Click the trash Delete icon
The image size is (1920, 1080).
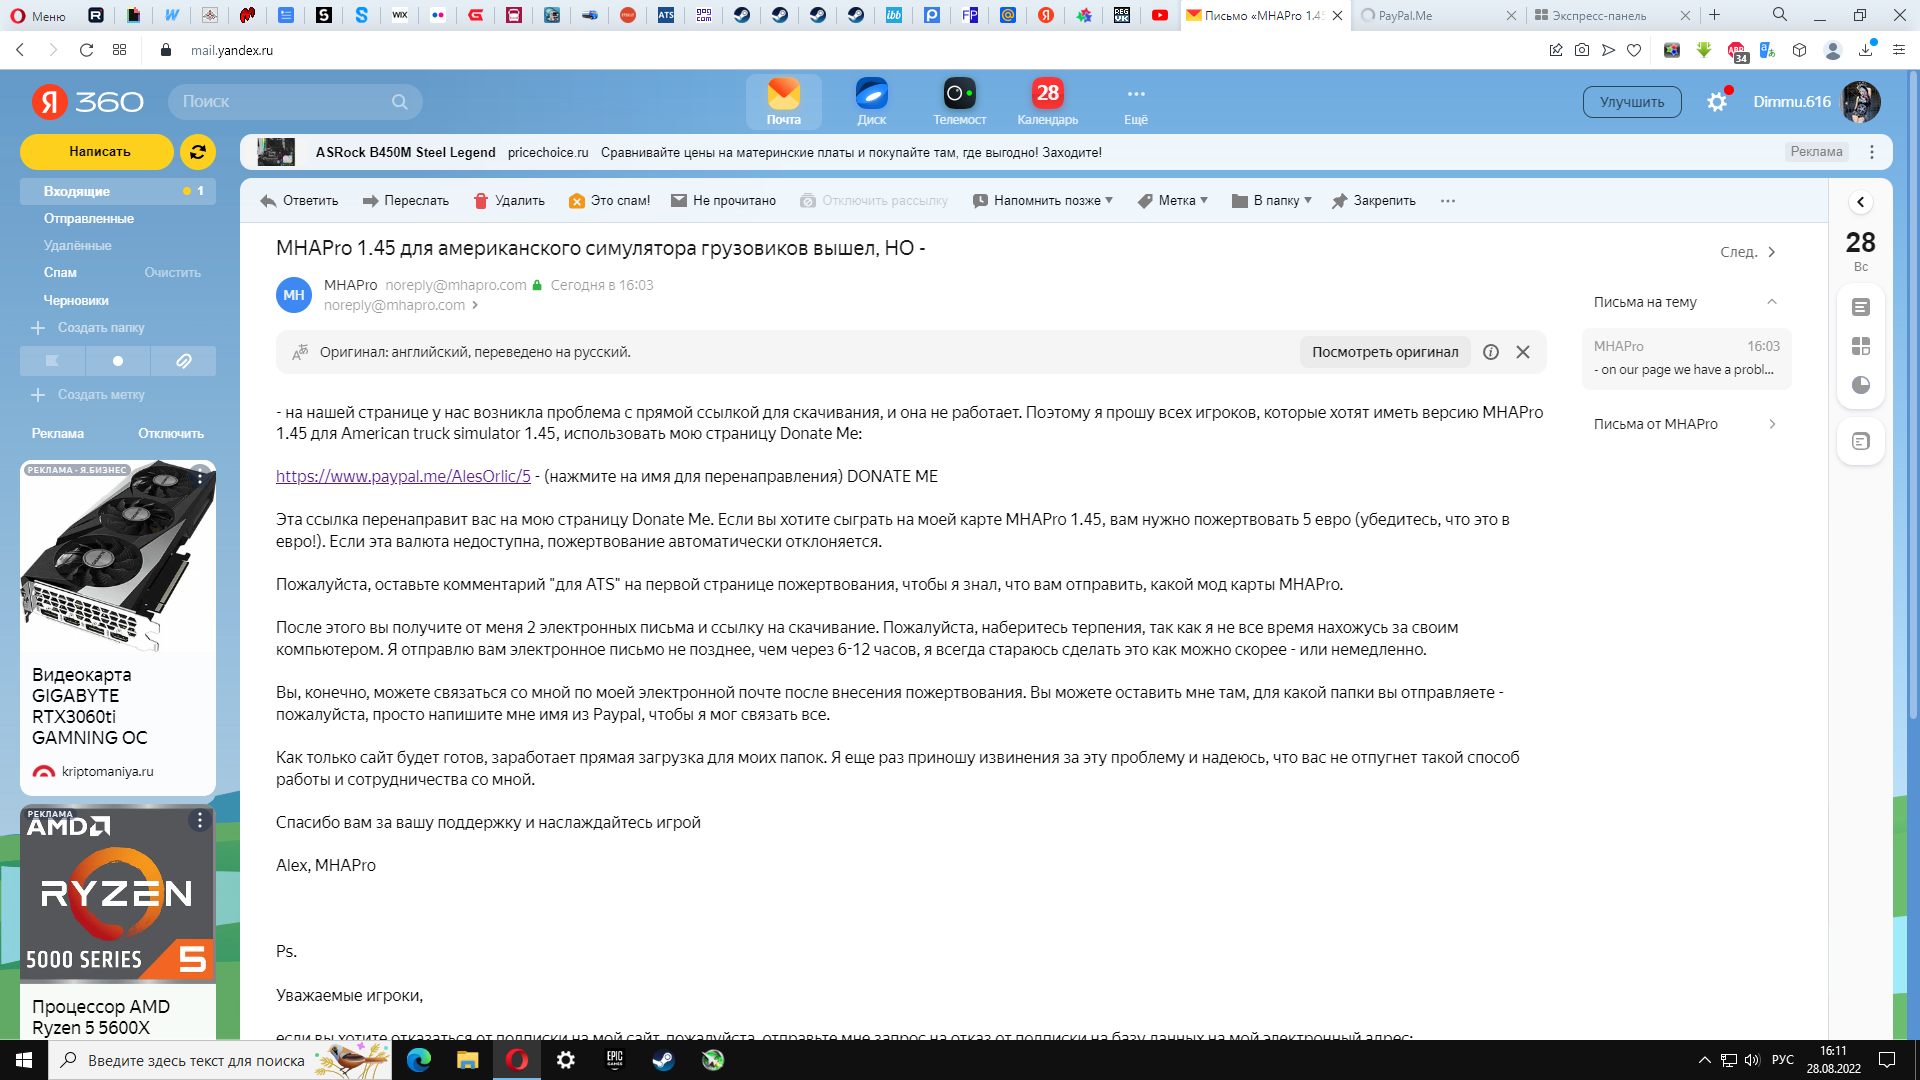point(481,201)
